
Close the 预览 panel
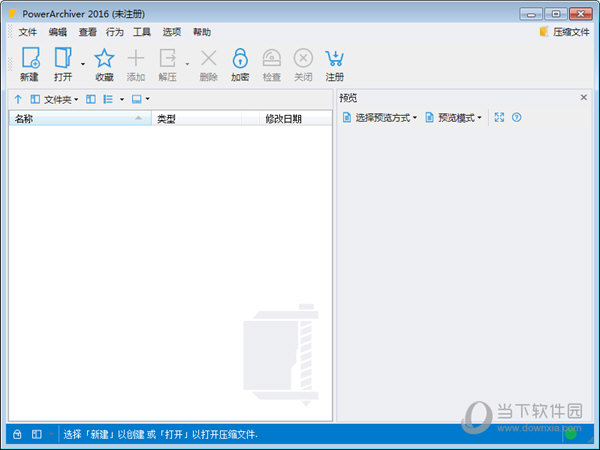click(584, 98)
